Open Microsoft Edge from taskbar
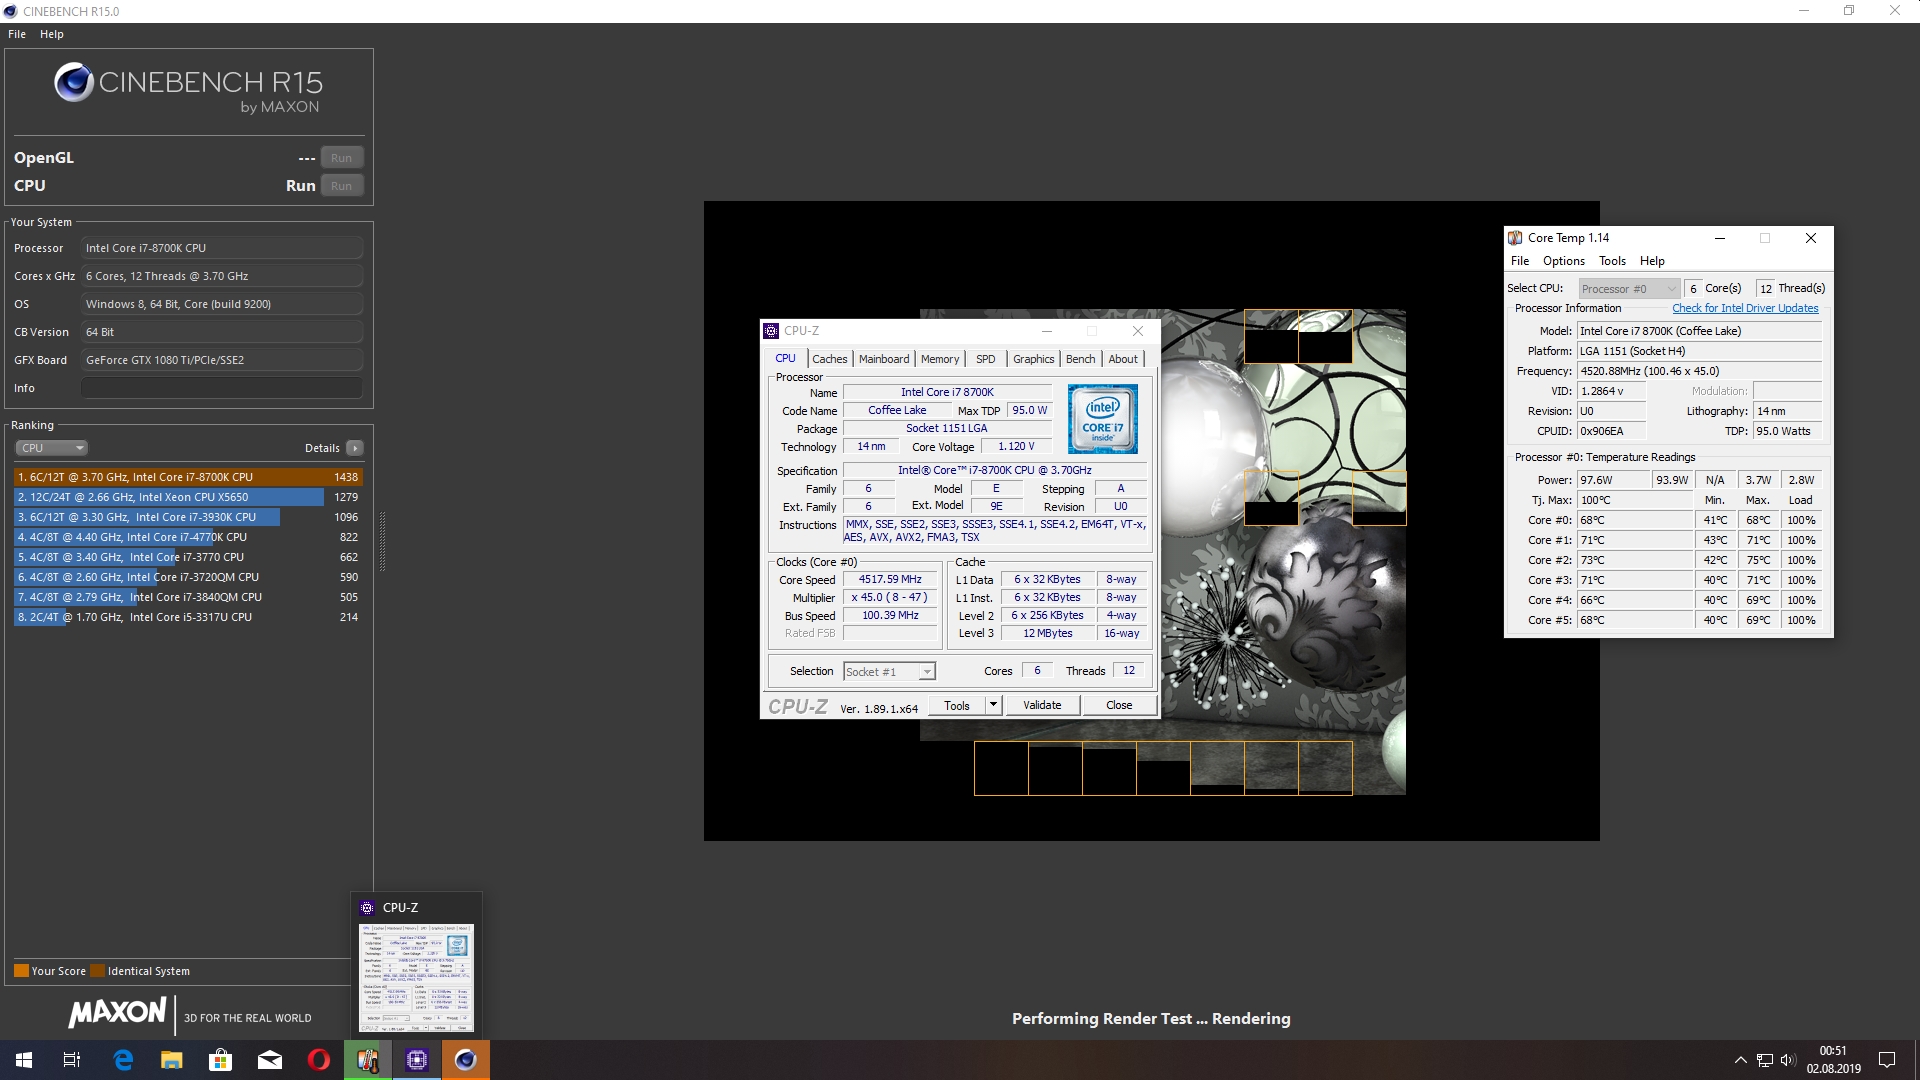This screenshot has width=1920, height=1080. click(x=123, y=1060)
